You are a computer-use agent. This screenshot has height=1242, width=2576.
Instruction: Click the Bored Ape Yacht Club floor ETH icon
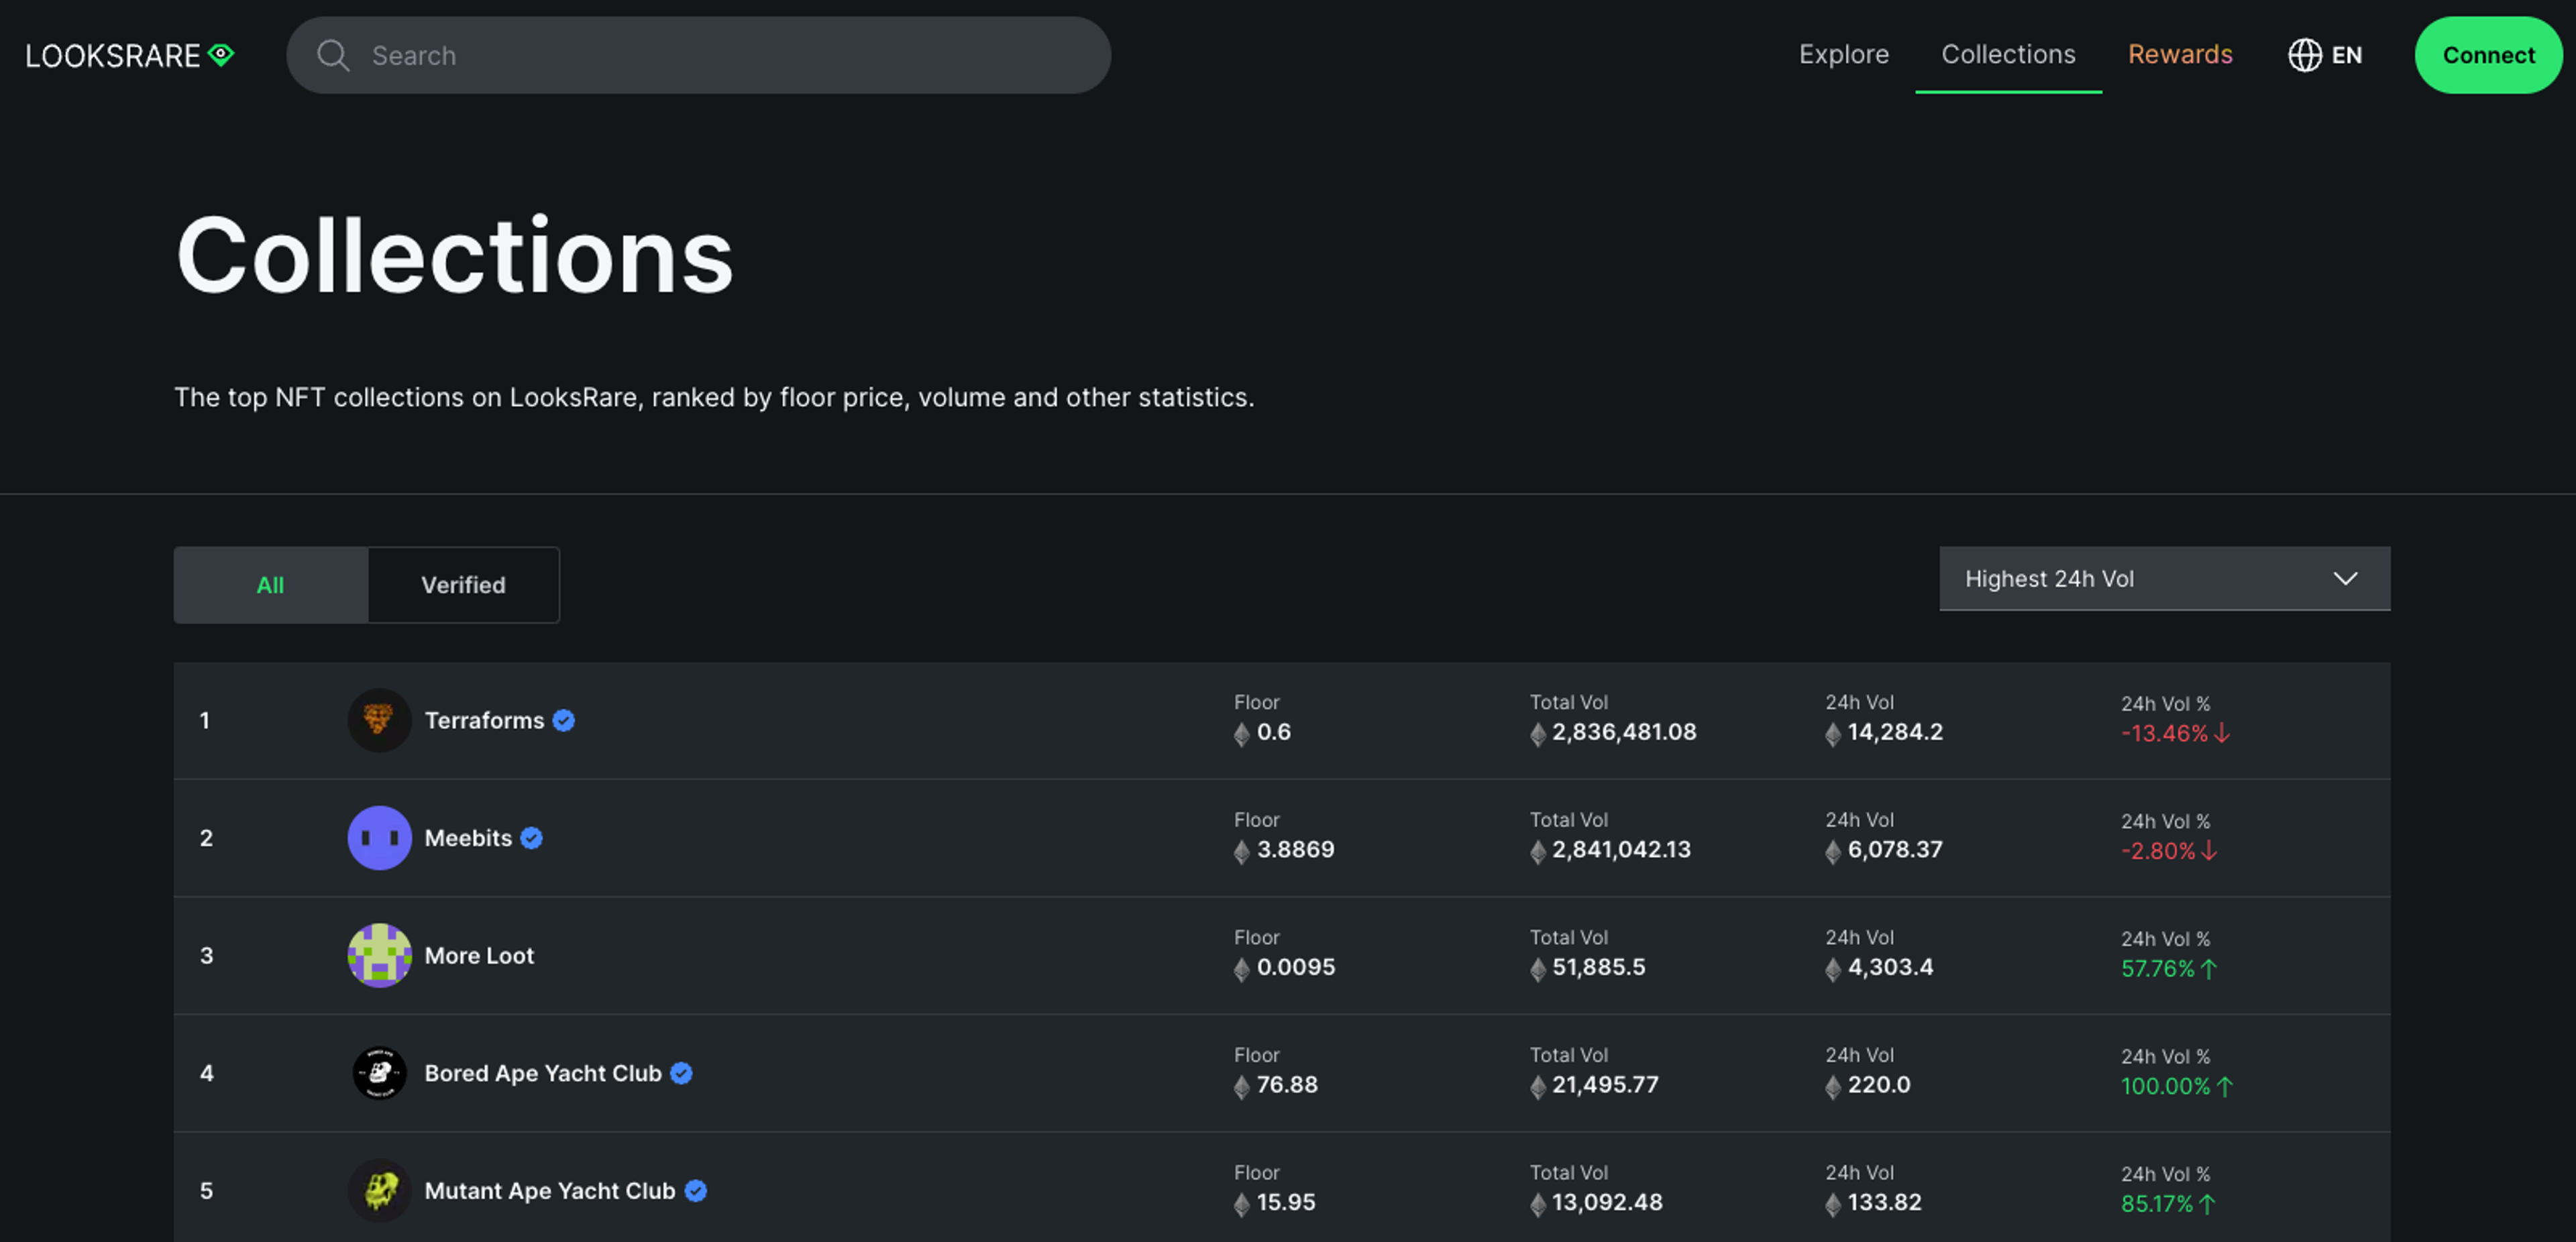coord(1242,1086)
